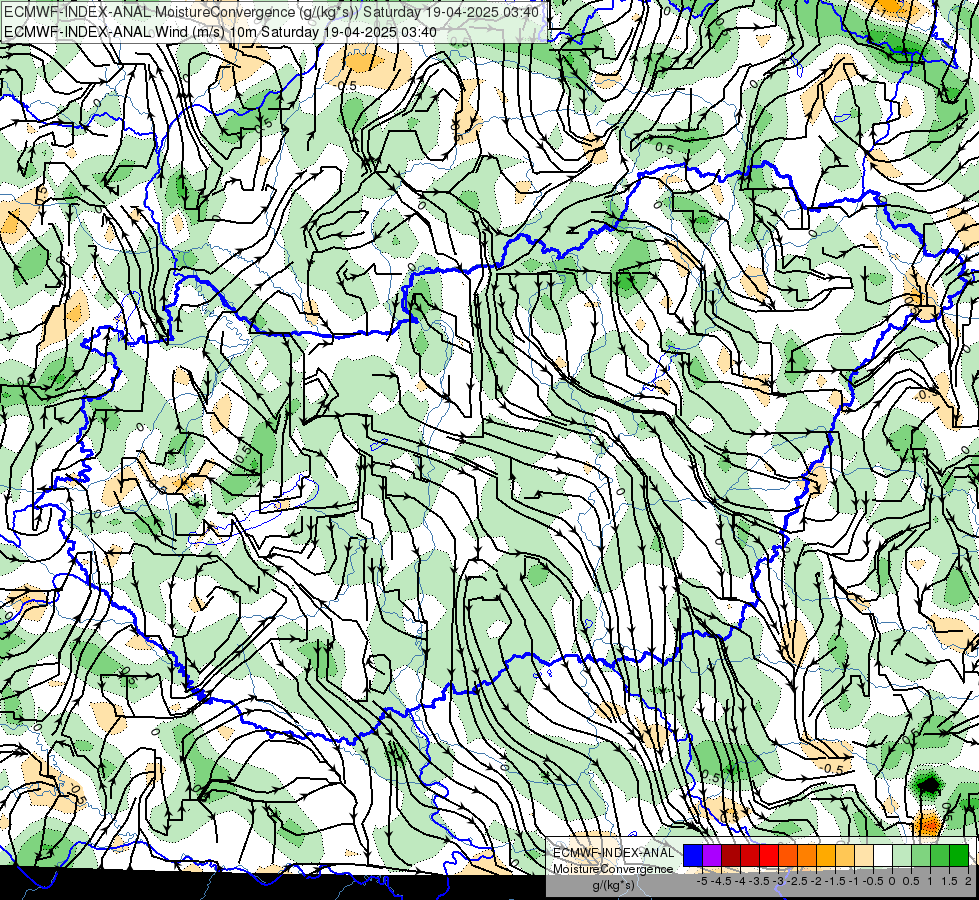Select the ECMWF-INDEX-ANAL label in the legend box

pos(613,853)
